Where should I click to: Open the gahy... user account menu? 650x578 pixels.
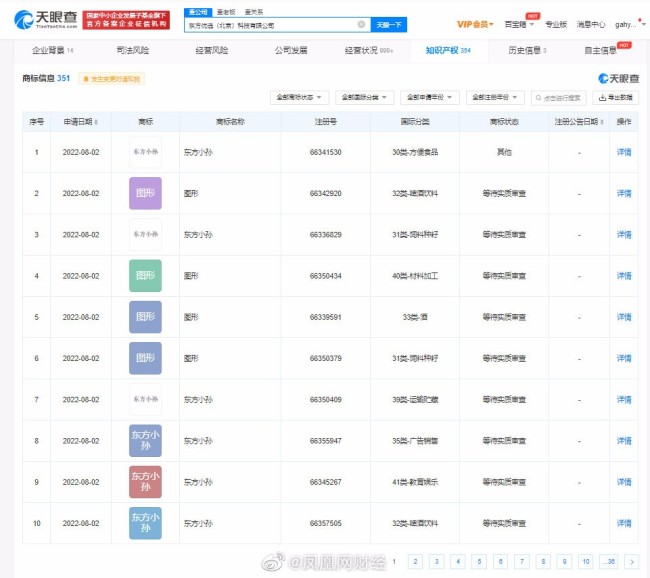click(629, 24)
